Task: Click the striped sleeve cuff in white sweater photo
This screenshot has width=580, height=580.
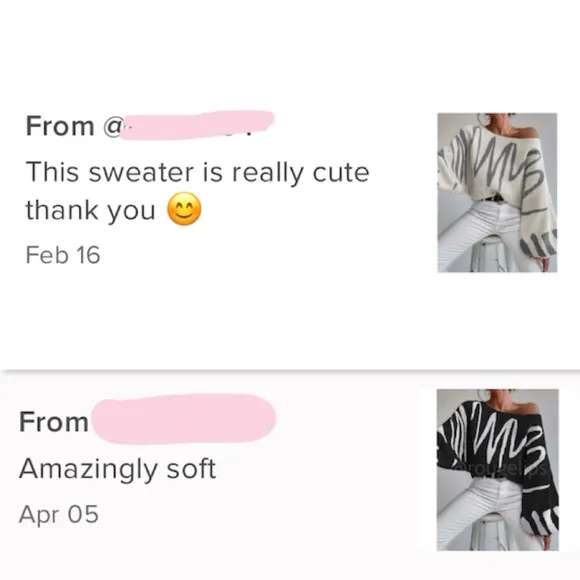Action: click(x=539, y=243)
